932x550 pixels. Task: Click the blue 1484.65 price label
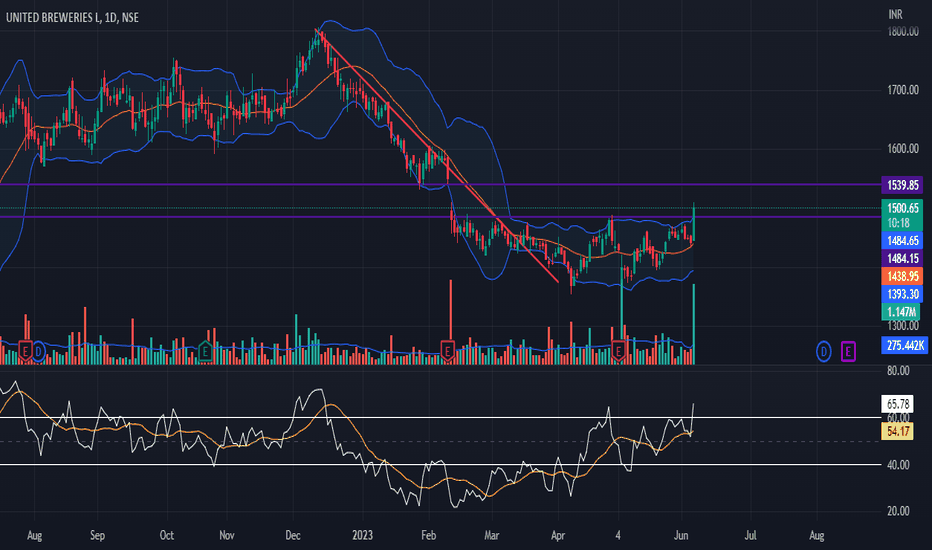[x=902, y=241]
